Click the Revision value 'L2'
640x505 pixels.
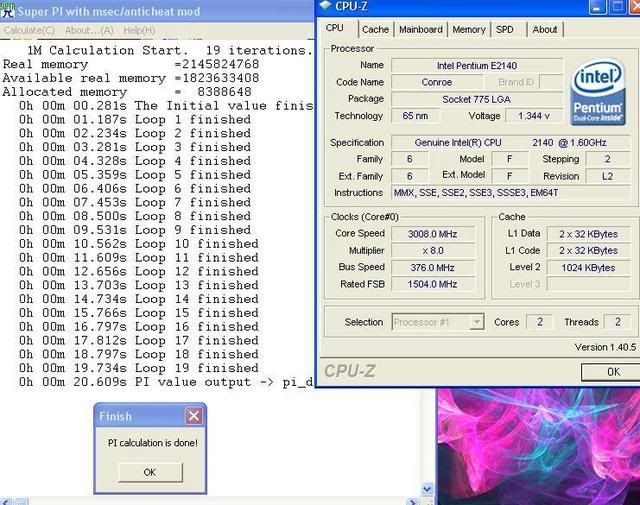point(608,176)
